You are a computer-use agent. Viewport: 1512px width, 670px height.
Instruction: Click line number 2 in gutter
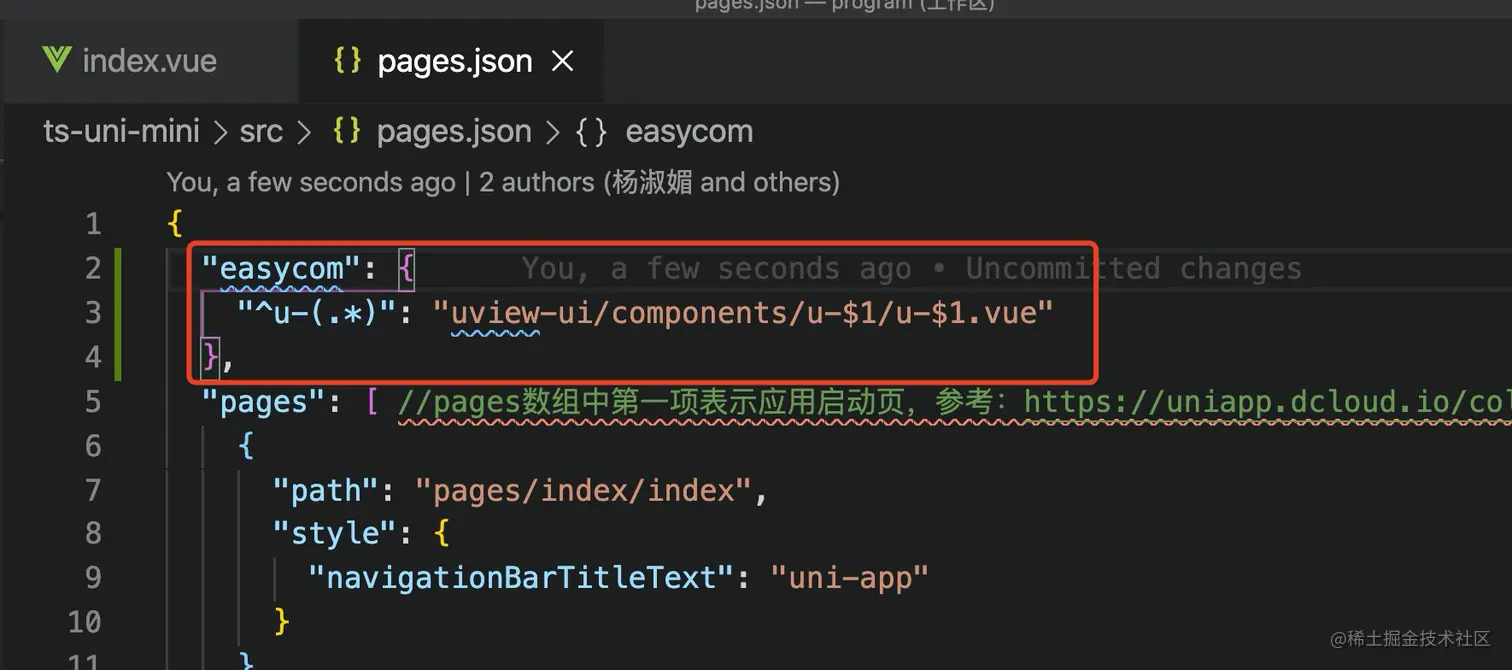(93, 268)
